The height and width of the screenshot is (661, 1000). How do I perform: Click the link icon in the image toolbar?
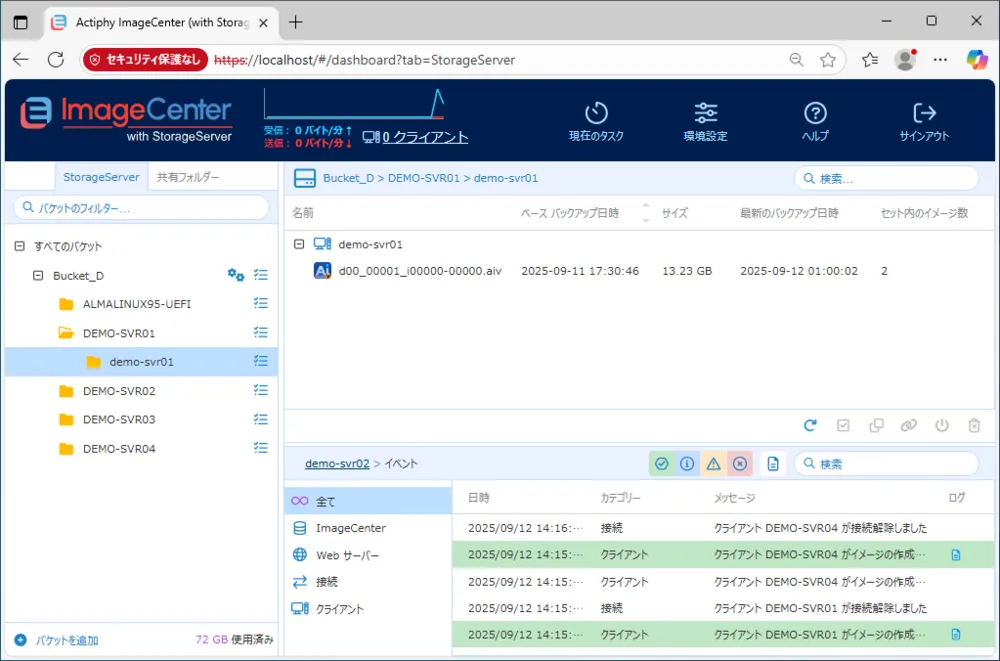[x=909, y=425]
